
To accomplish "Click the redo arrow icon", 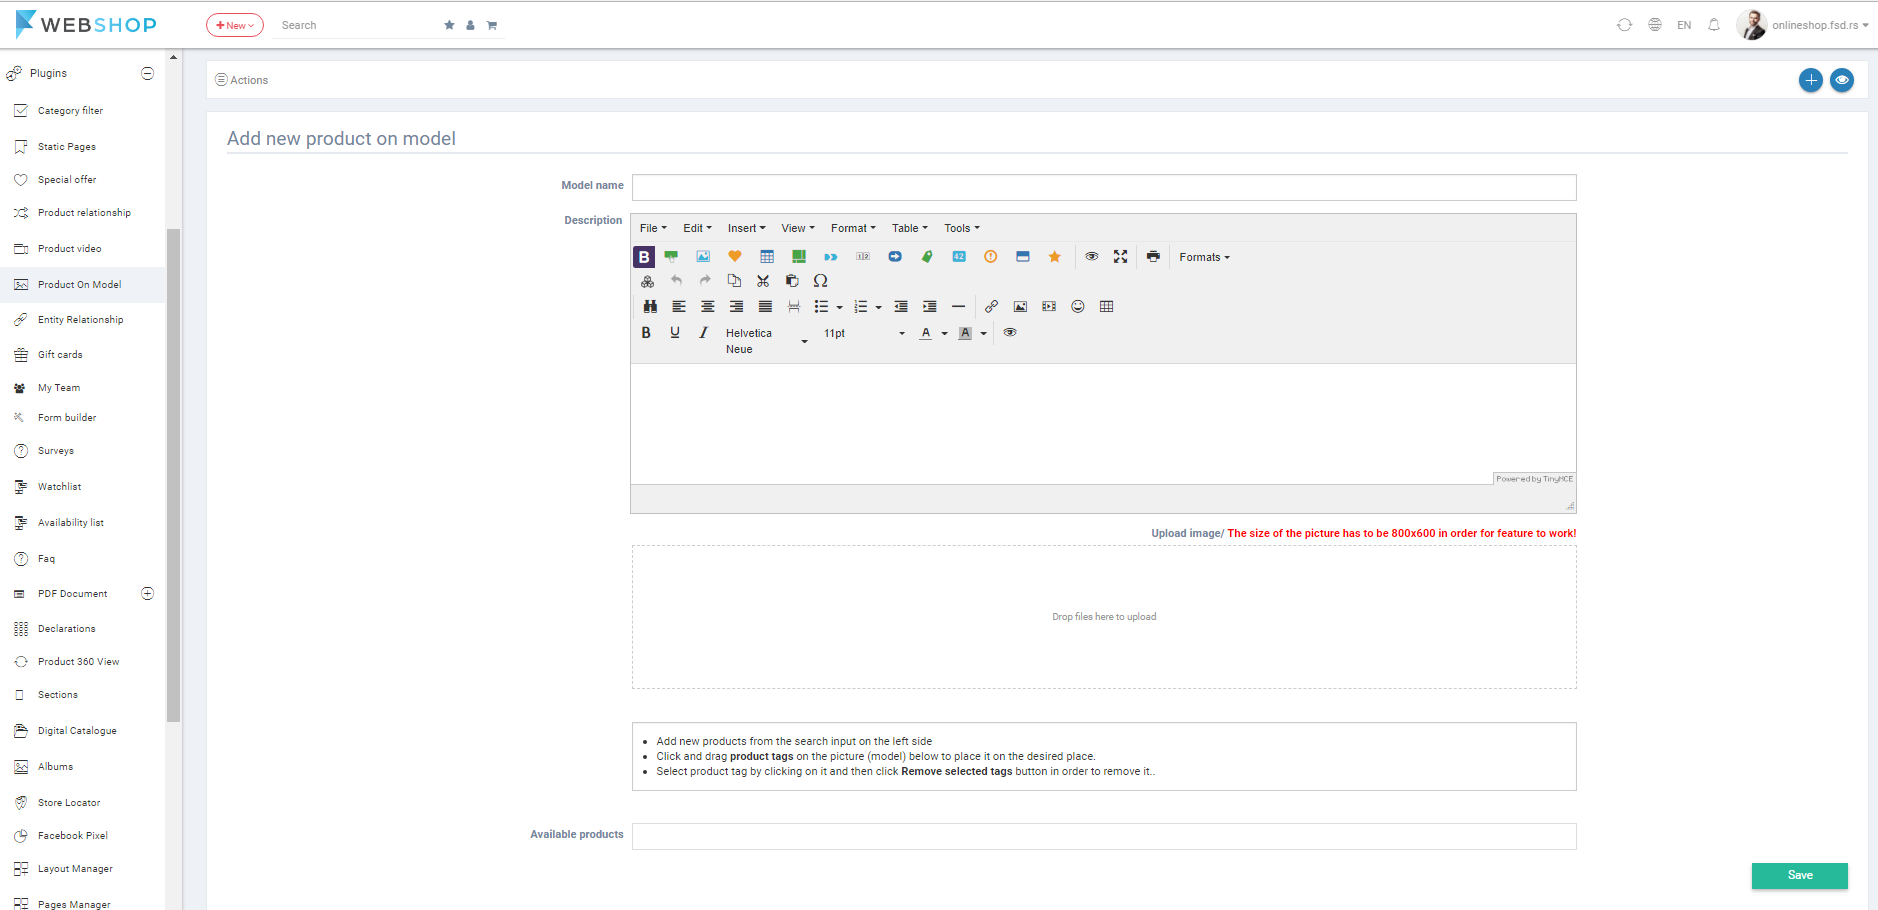I will click(x=705, y=281).
